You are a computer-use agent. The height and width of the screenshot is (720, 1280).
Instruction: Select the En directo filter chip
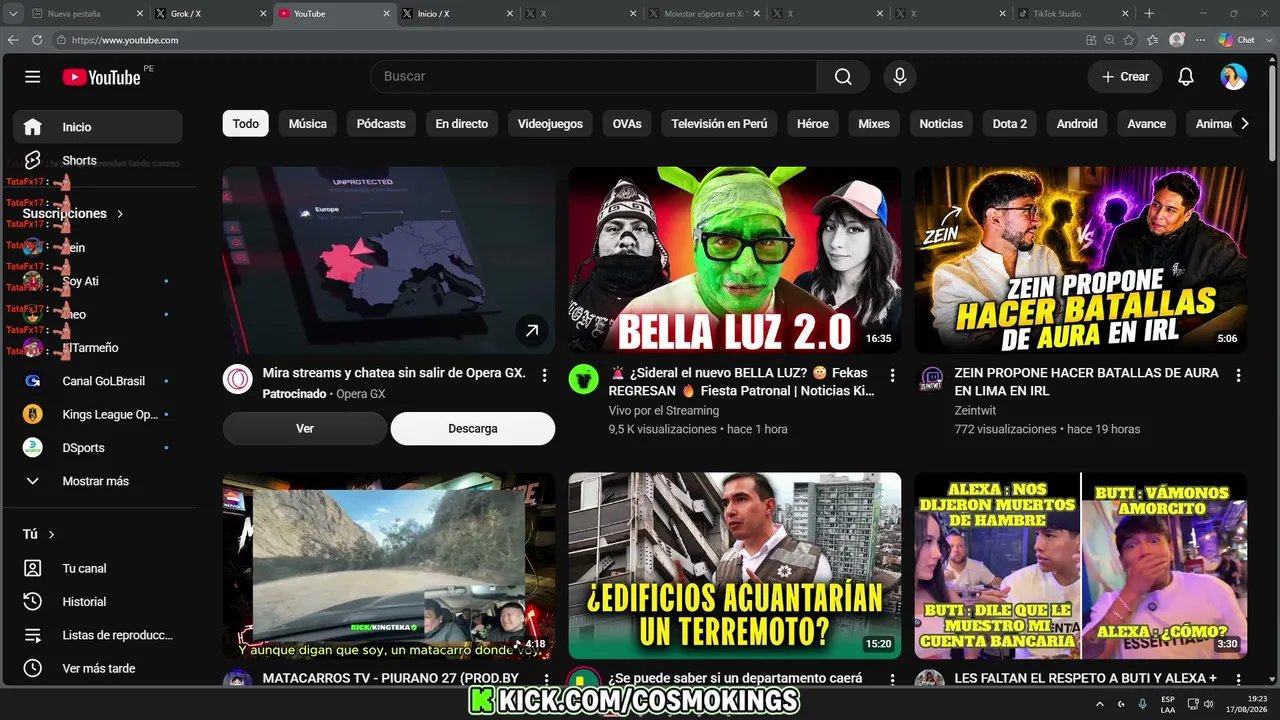[462, 124]
